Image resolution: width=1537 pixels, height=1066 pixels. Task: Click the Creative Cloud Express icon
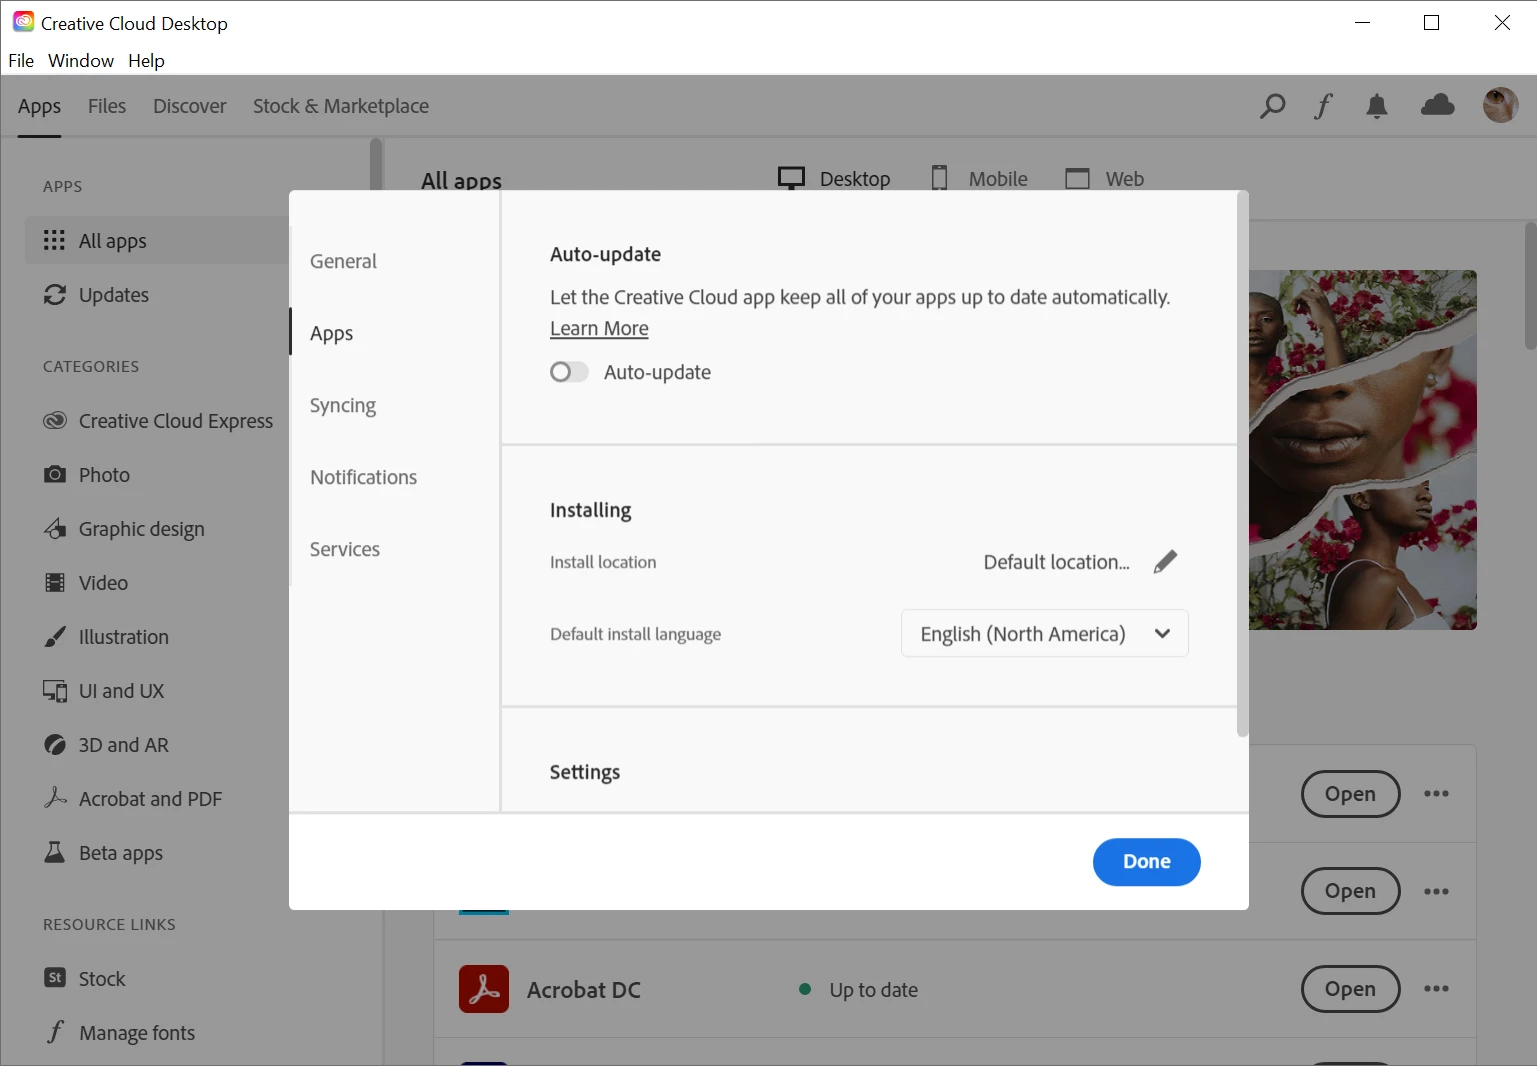coord(55,421)
